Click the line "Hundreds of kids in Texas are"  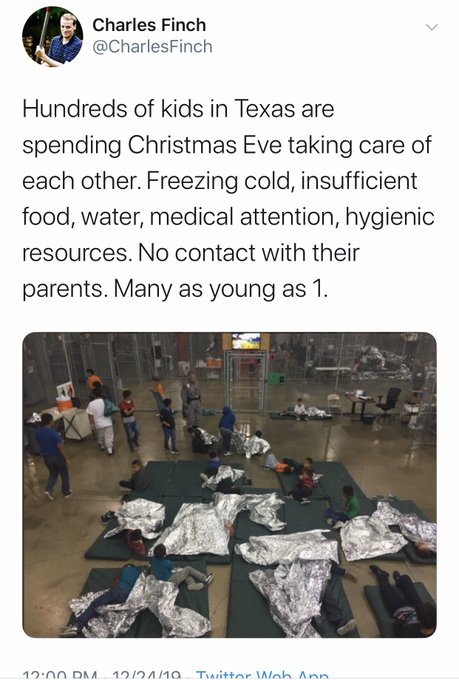[x=178, y=108]
